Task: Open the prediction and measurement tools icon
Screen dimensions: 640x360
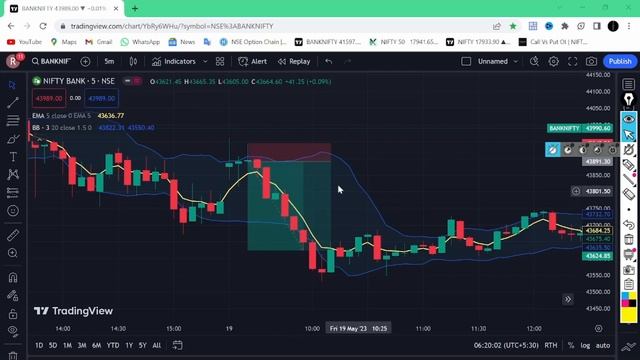Action: pyautogui.click(x=13, y=192)
